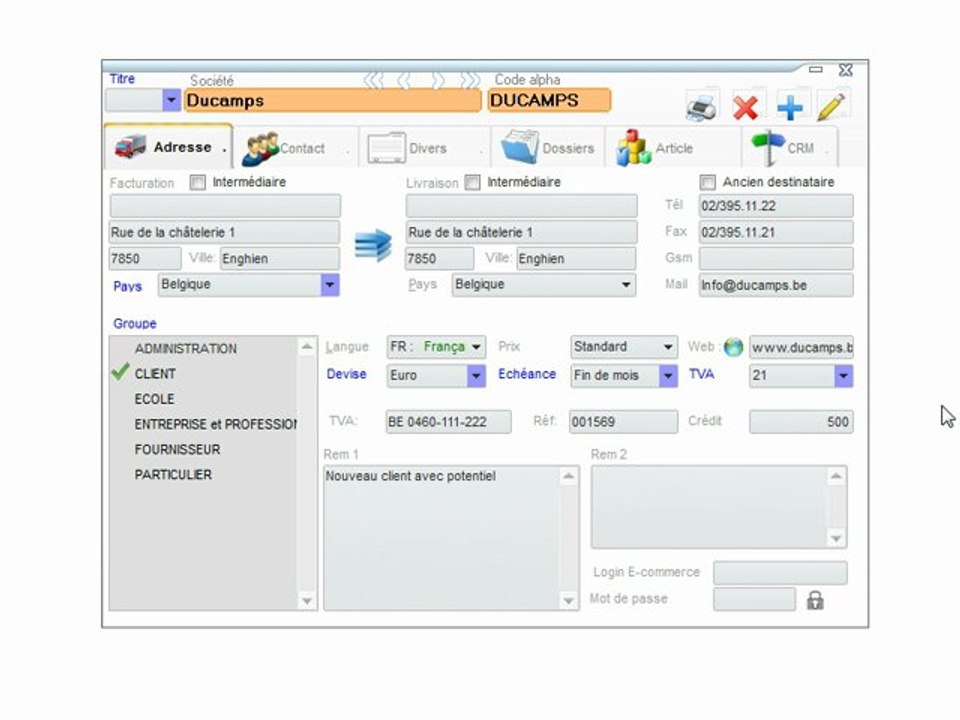Click the blue Devise label
Viewport: 960px width, 720px height.
(347, 374)
